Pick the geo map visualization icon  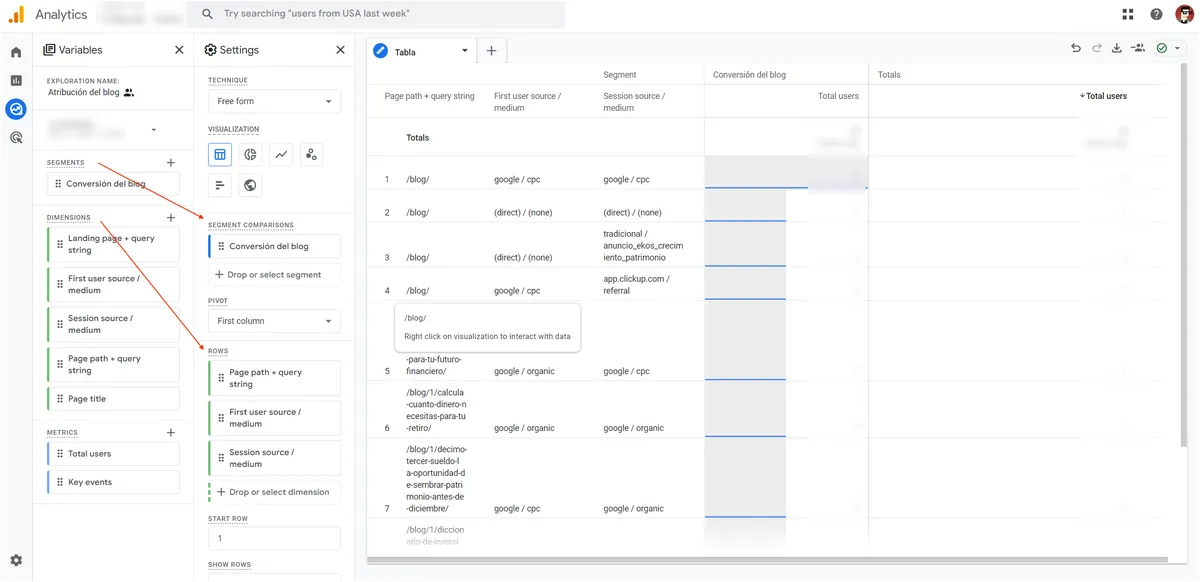tap(251, 185)
